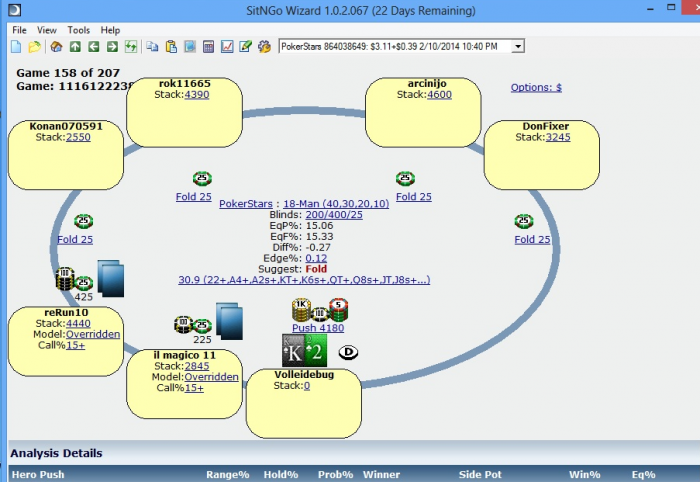
Task: Click the Edge% 0.12 link
Action: point(316,258)
